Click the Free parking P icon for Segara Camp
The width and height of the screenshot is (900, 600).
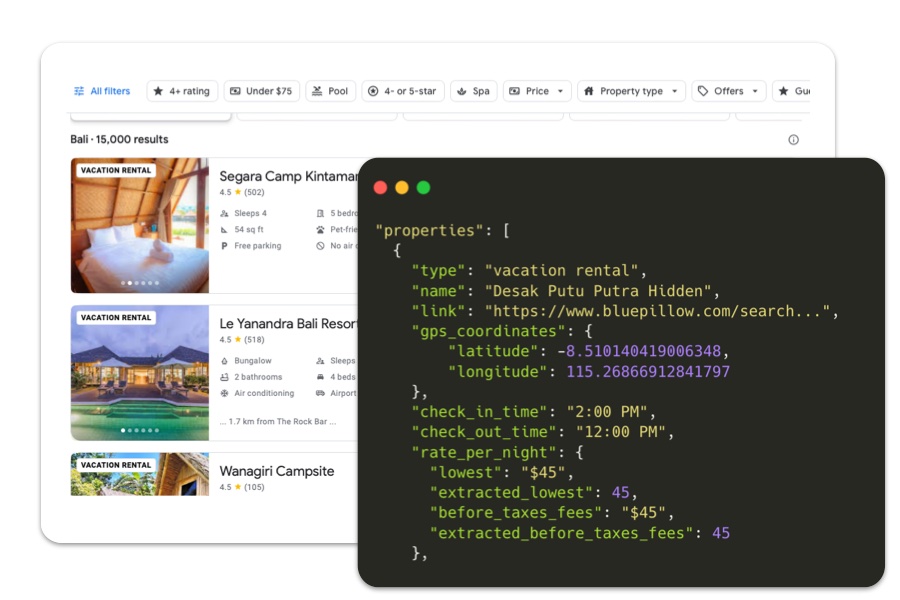coord(223,245)
